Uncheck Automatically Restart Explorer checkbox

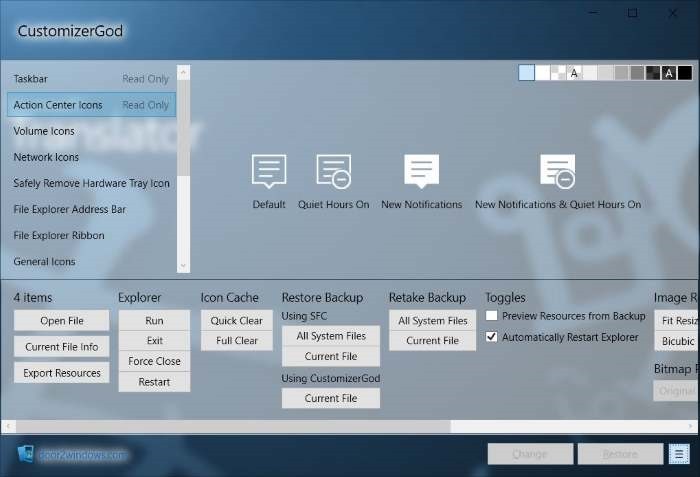point(492,336)
